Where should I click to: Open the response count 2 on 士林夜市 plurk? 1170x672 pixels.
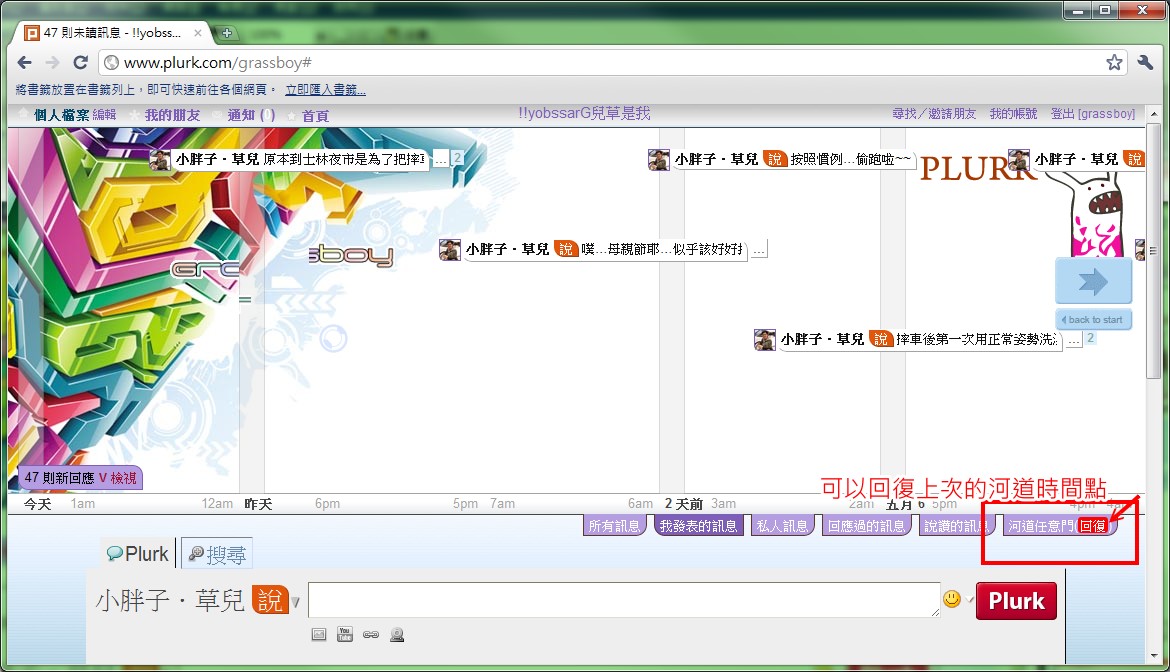[457, 158]
